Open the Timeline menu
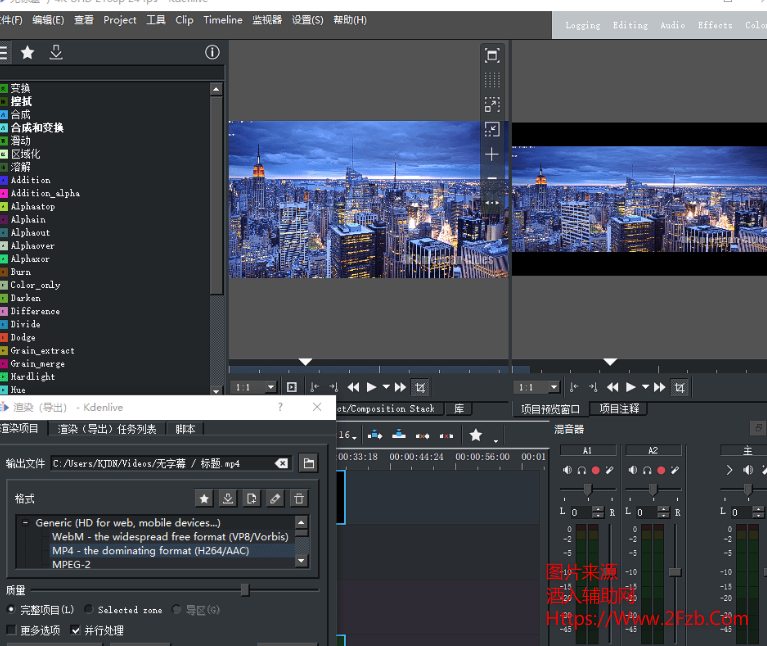The image size is (767, 646). tap(222, 20)
